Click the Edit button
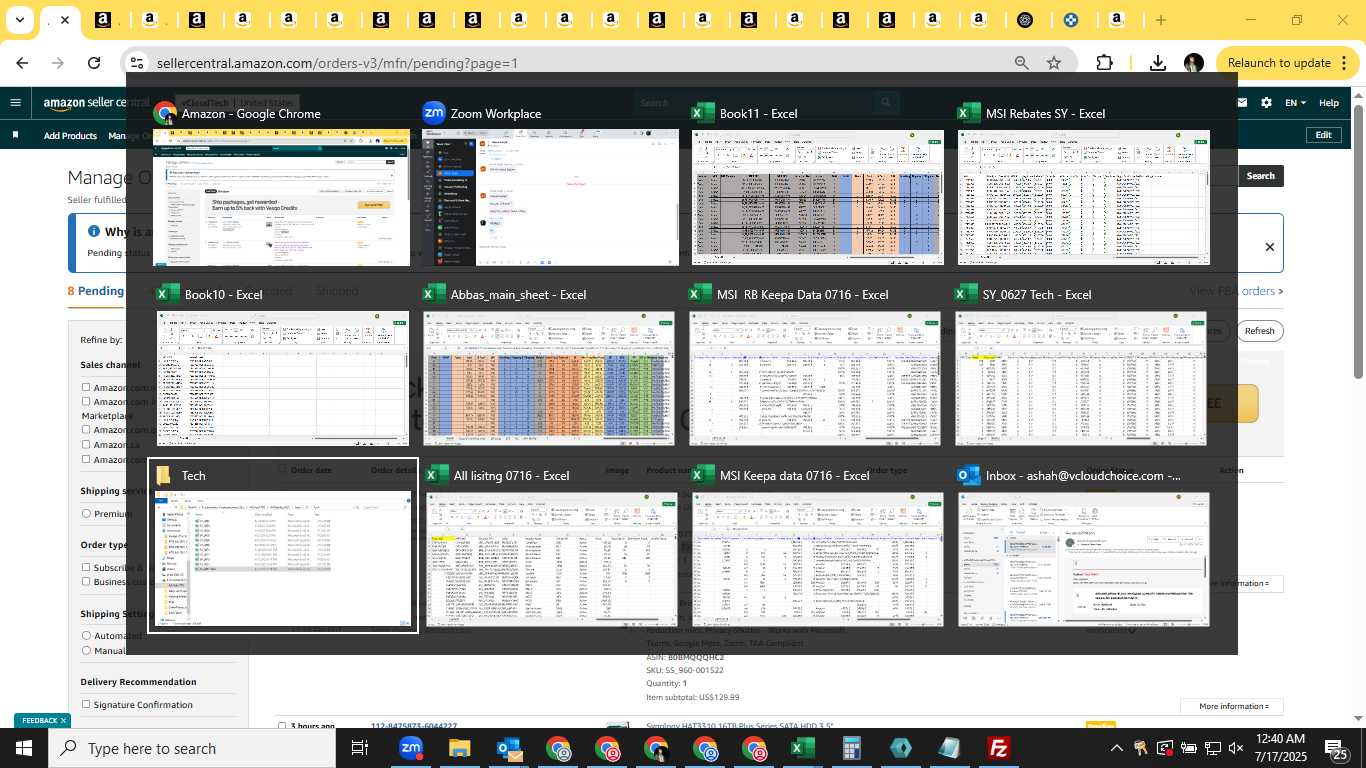The height and width of the screenshot is (768, 1366). coord(1323,135)
